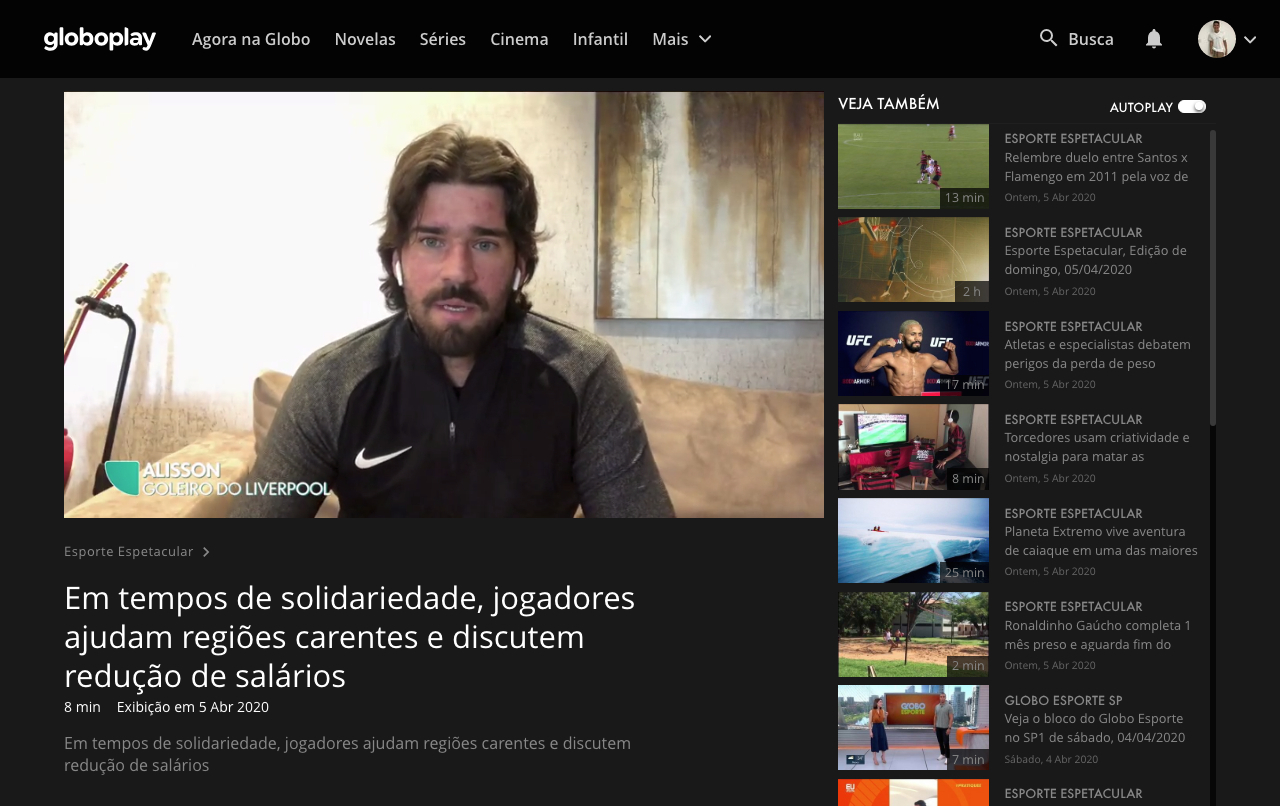Viewport: 1280px width, 806px height.
Task: Open the Planeta Extremo kayak thumbnail
Action: 913,540
